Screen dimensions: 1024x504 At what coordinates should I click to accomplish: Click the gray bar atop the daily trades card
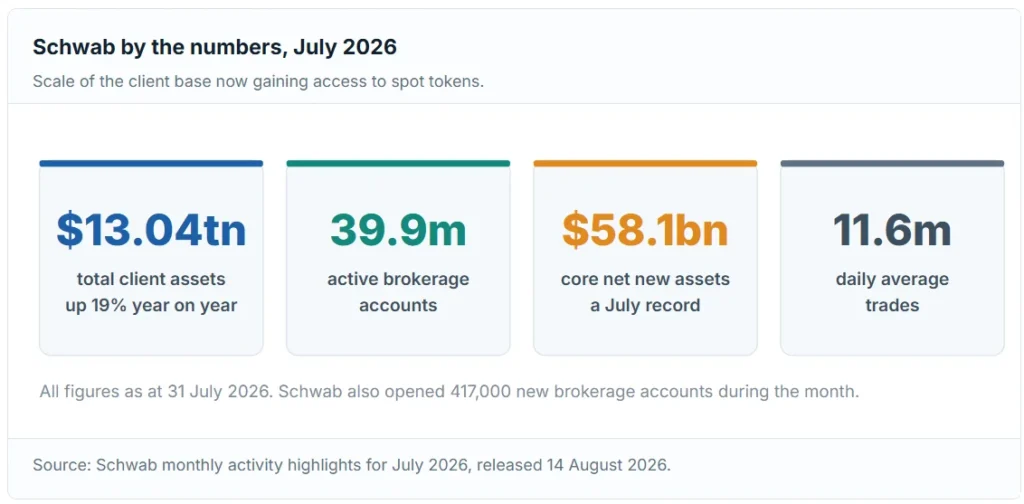tap(892, 163)
